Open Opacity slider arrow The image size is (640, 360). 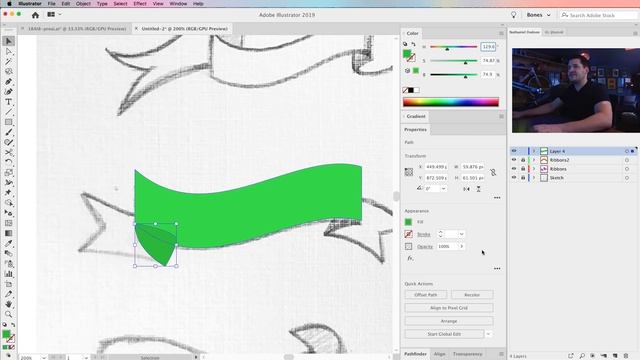462,247
